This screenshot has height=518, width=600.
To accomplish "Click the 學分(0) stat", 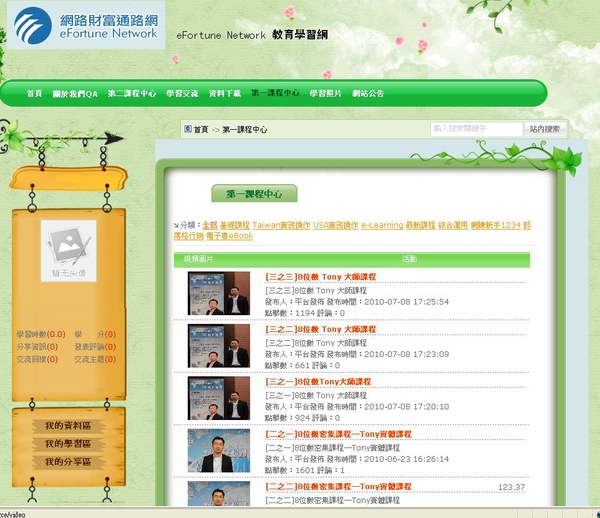I will (x=95, y=334).
